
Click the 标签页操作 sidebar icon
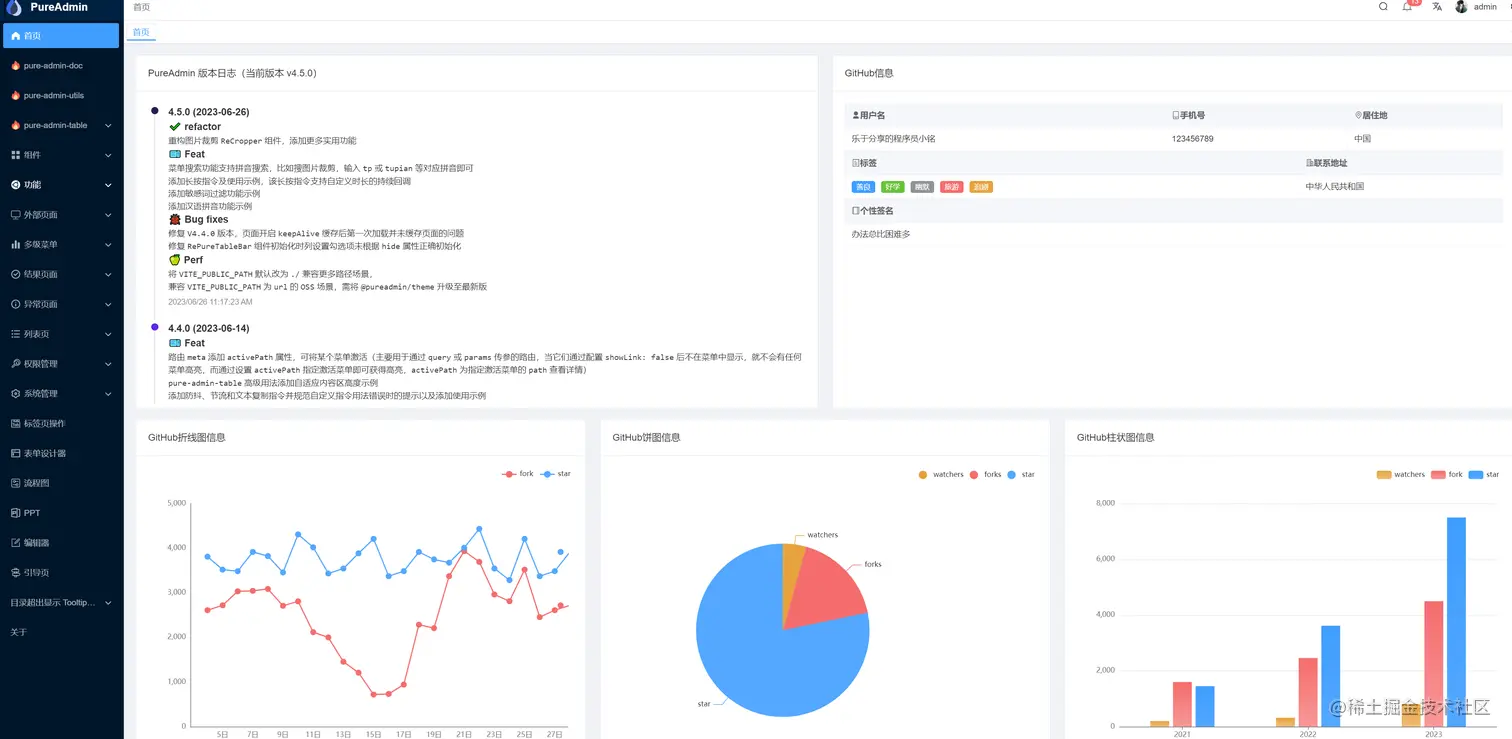tap(15, 423)
